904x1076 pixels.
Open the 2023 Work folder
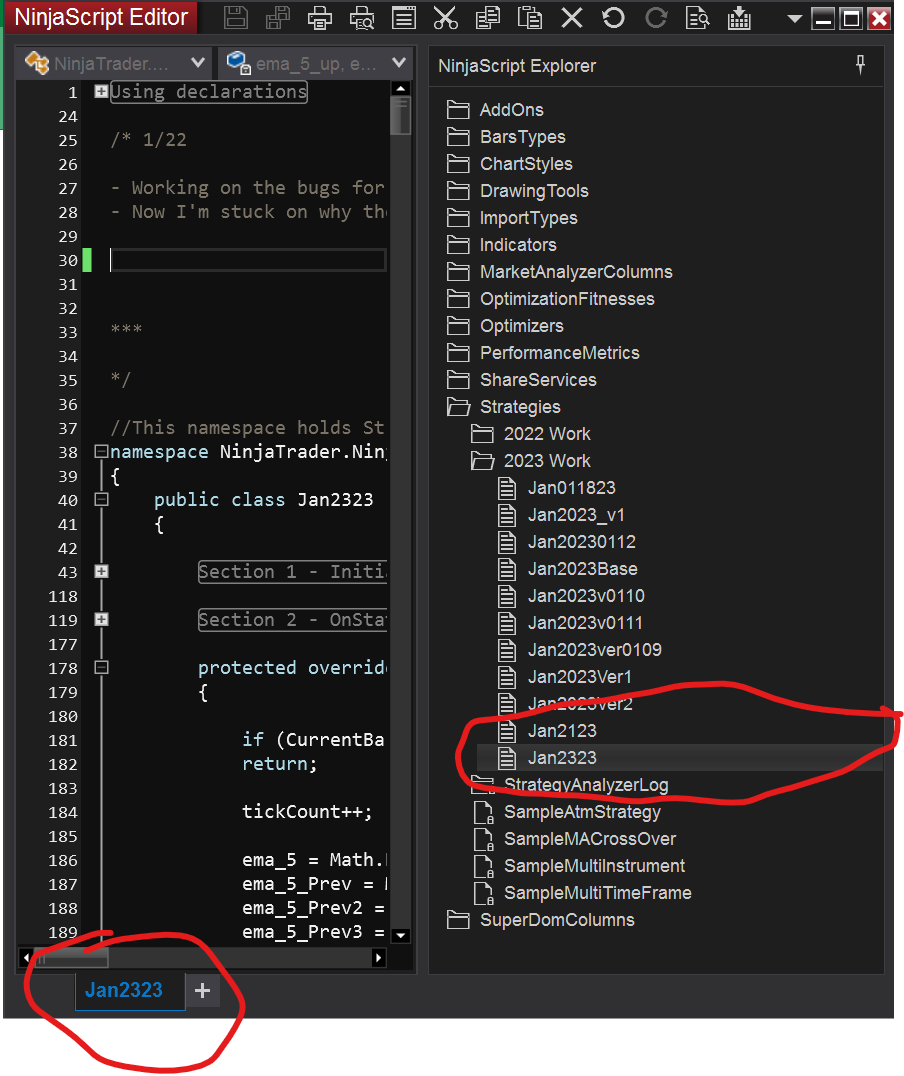[x=547, y=461]
